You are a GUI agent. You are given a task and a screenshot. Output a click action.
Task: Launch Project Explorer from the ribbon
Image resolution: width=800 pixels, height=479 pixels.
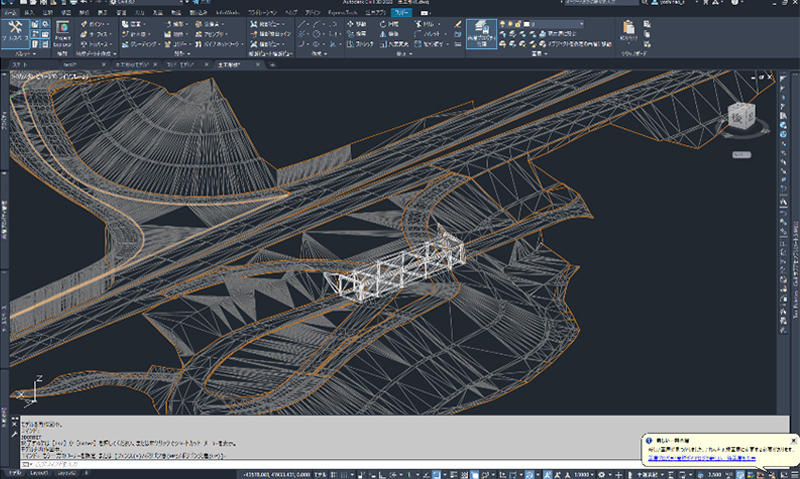[62, 33]
